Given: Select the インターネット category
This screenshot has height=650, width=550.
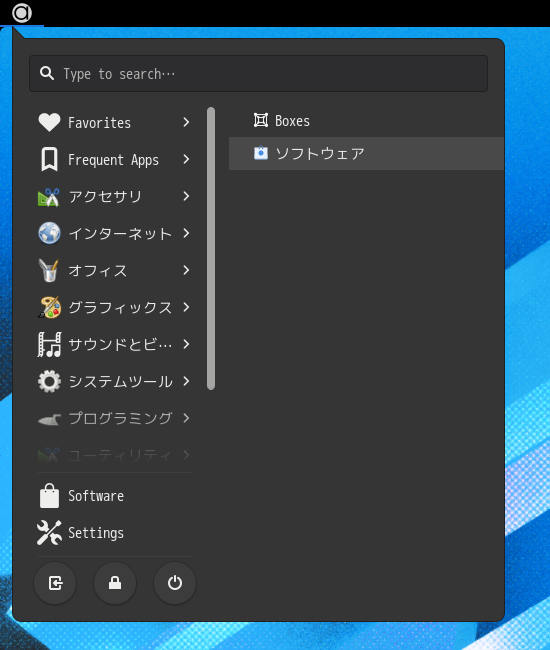Looking at the screenshot, I should point(115,233).
